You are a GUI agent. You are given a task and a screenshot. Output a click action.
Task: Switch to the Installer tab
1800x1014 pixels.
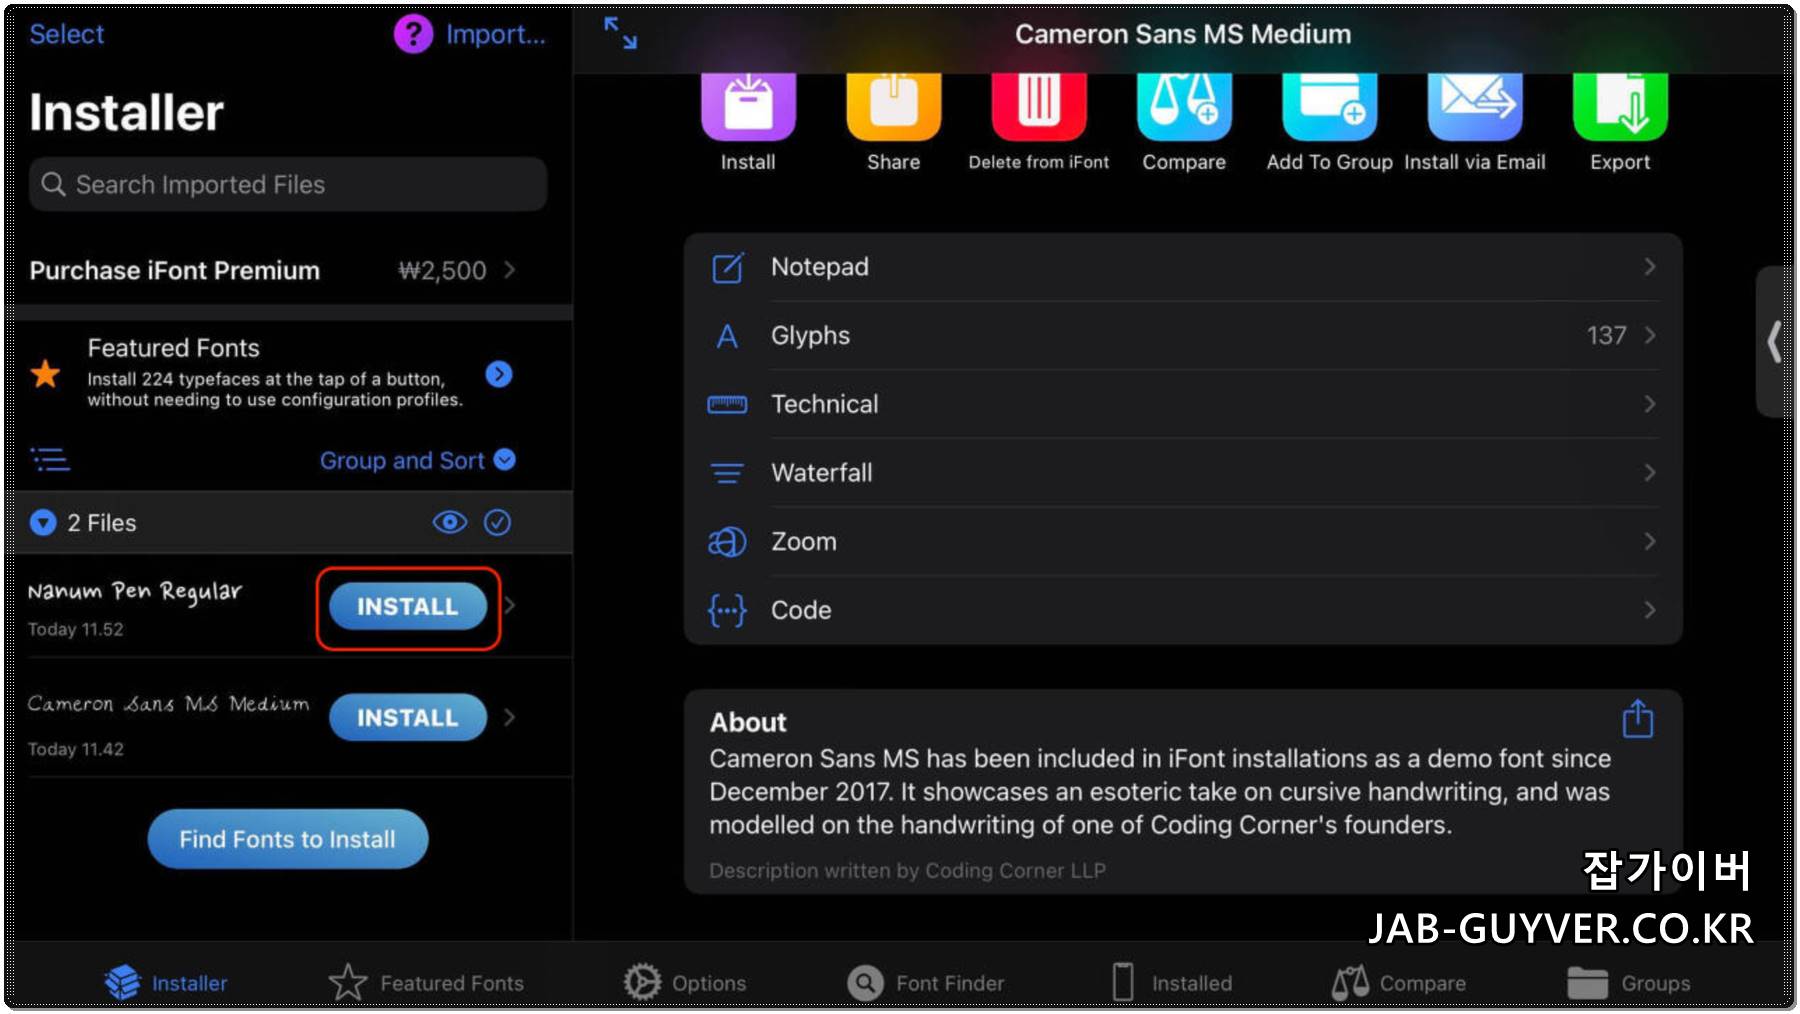(x=166, y=982)
